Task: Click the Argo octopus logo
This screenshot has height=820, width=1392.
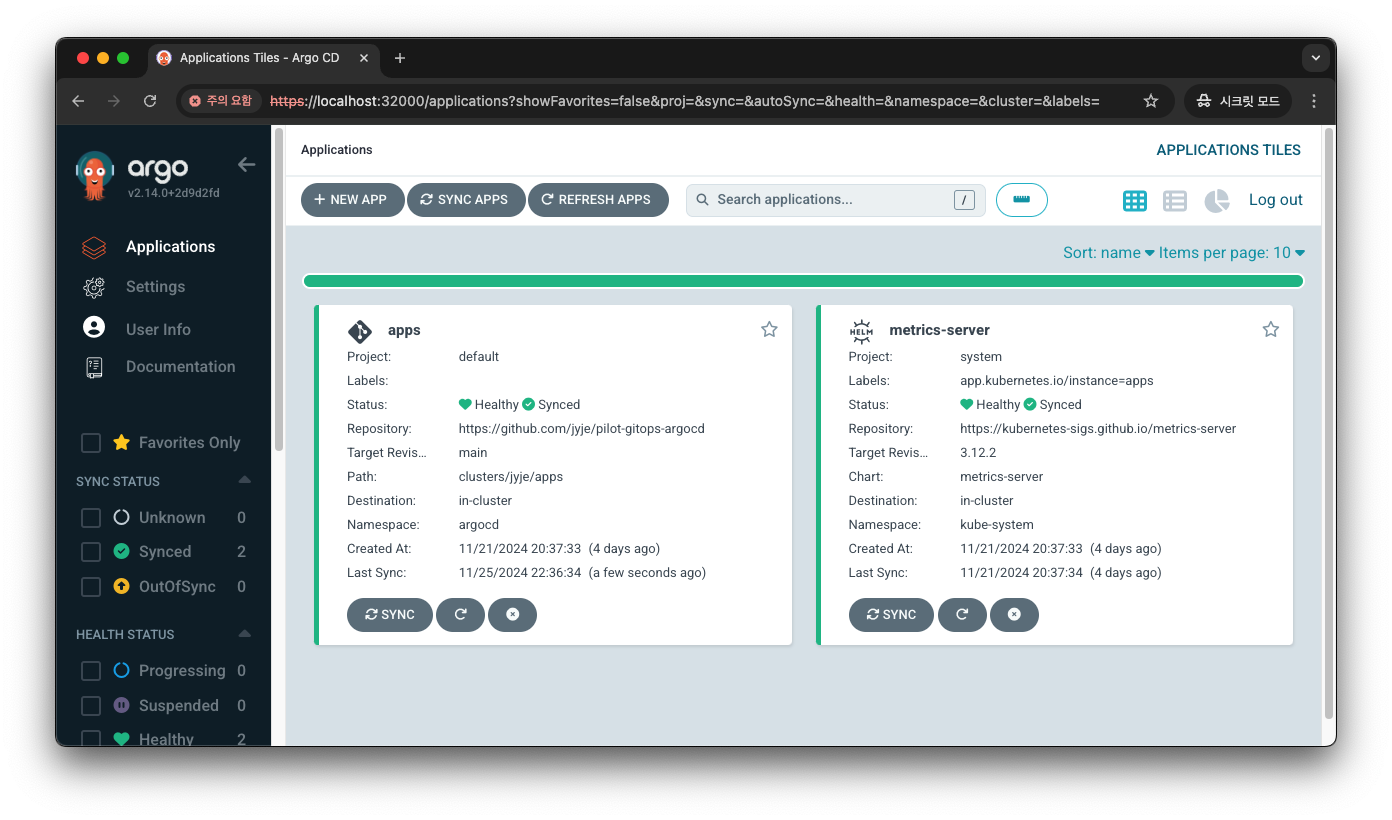Action: (x=95, y=175)
